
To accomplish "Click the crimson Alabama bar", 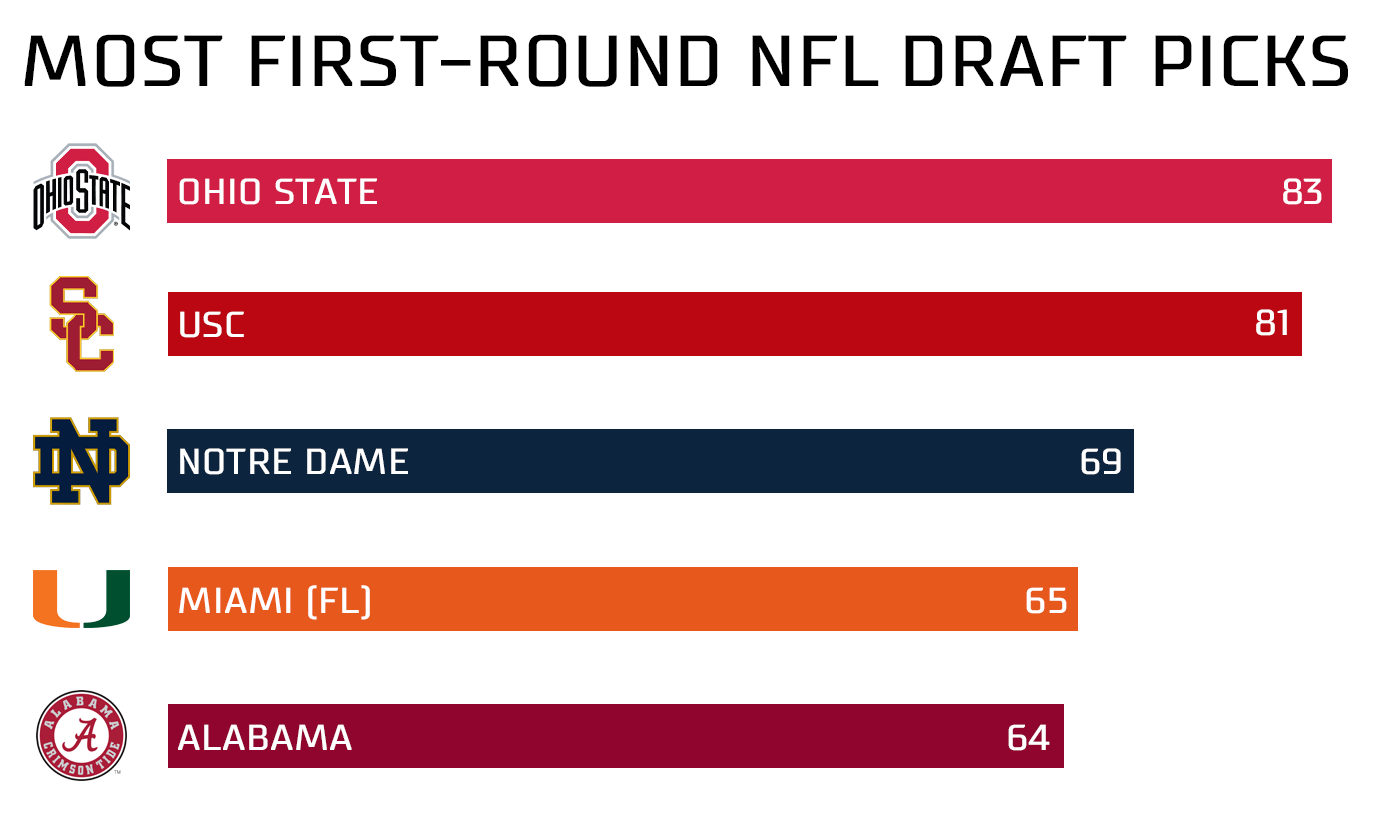I will 615,736.
